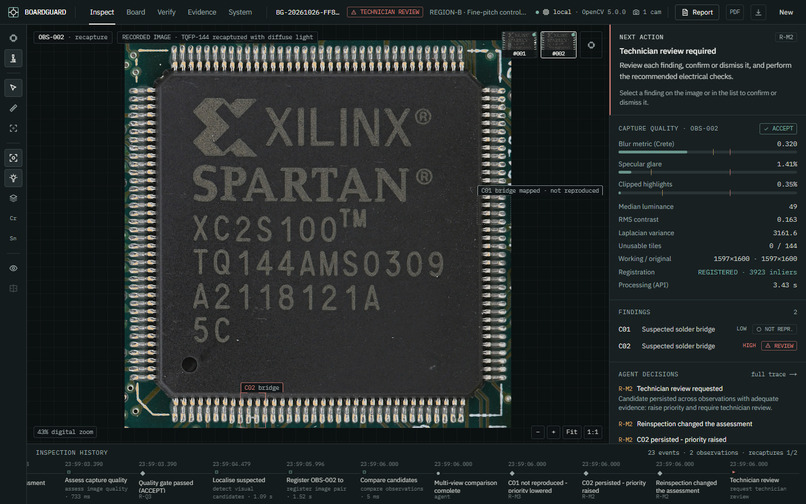This screenshot has width=806, height=504.
Task: Click the split compare view icon
Action: tap(13, 288)
